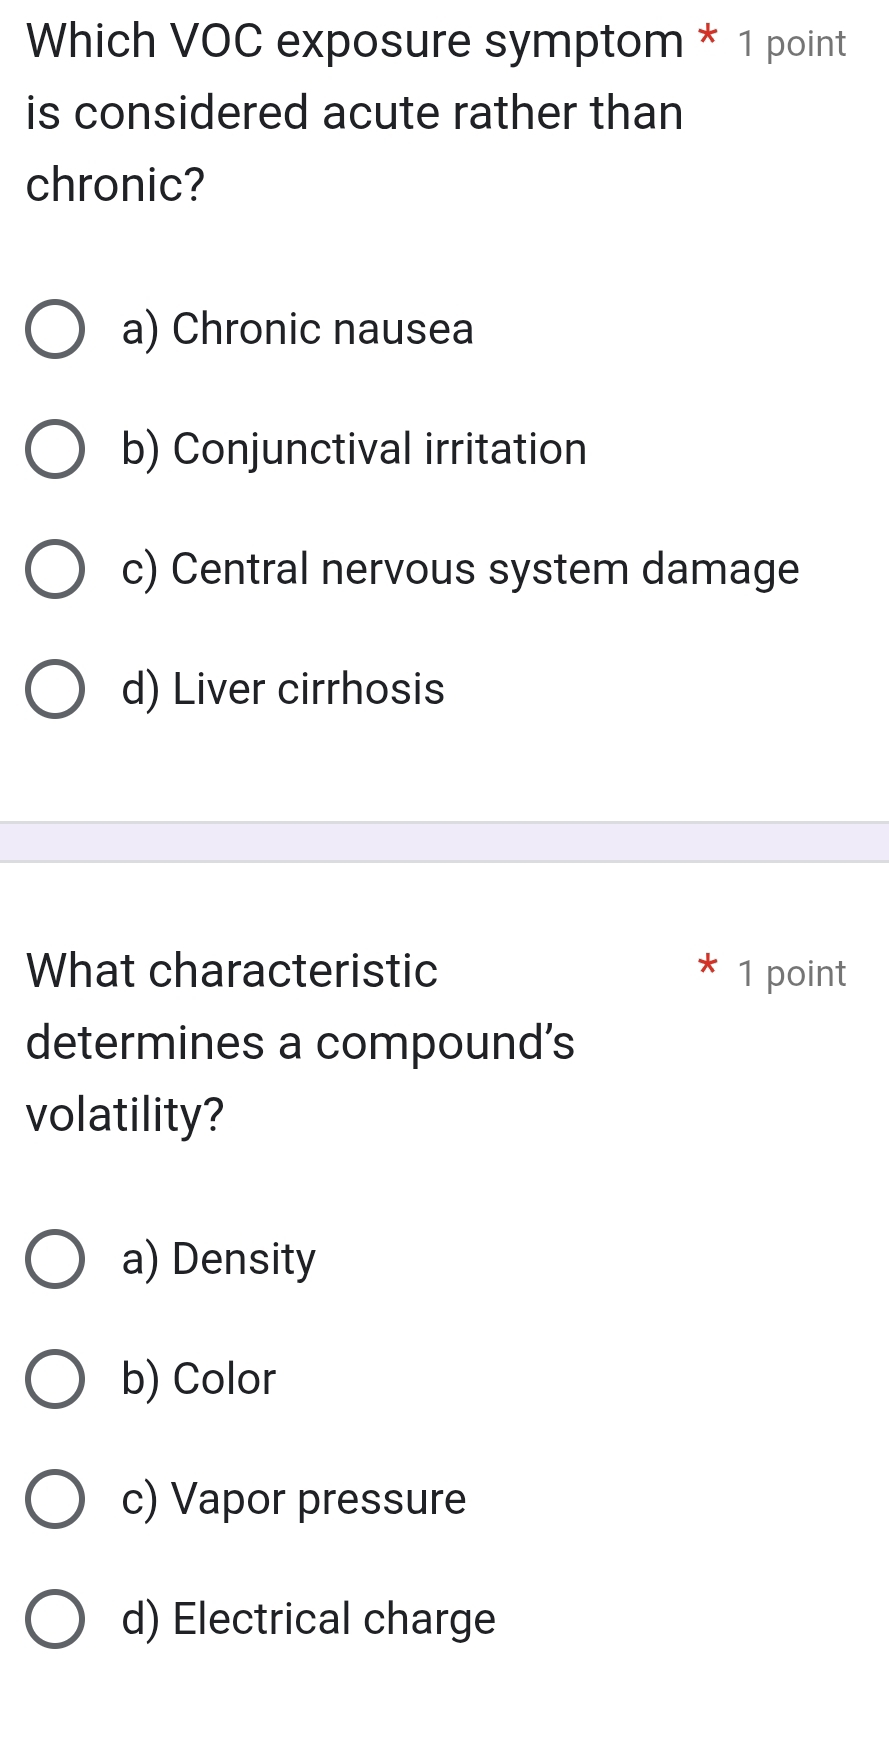
Task: Click the 'Chronic nausea' option text
Action: coord(297,329)
